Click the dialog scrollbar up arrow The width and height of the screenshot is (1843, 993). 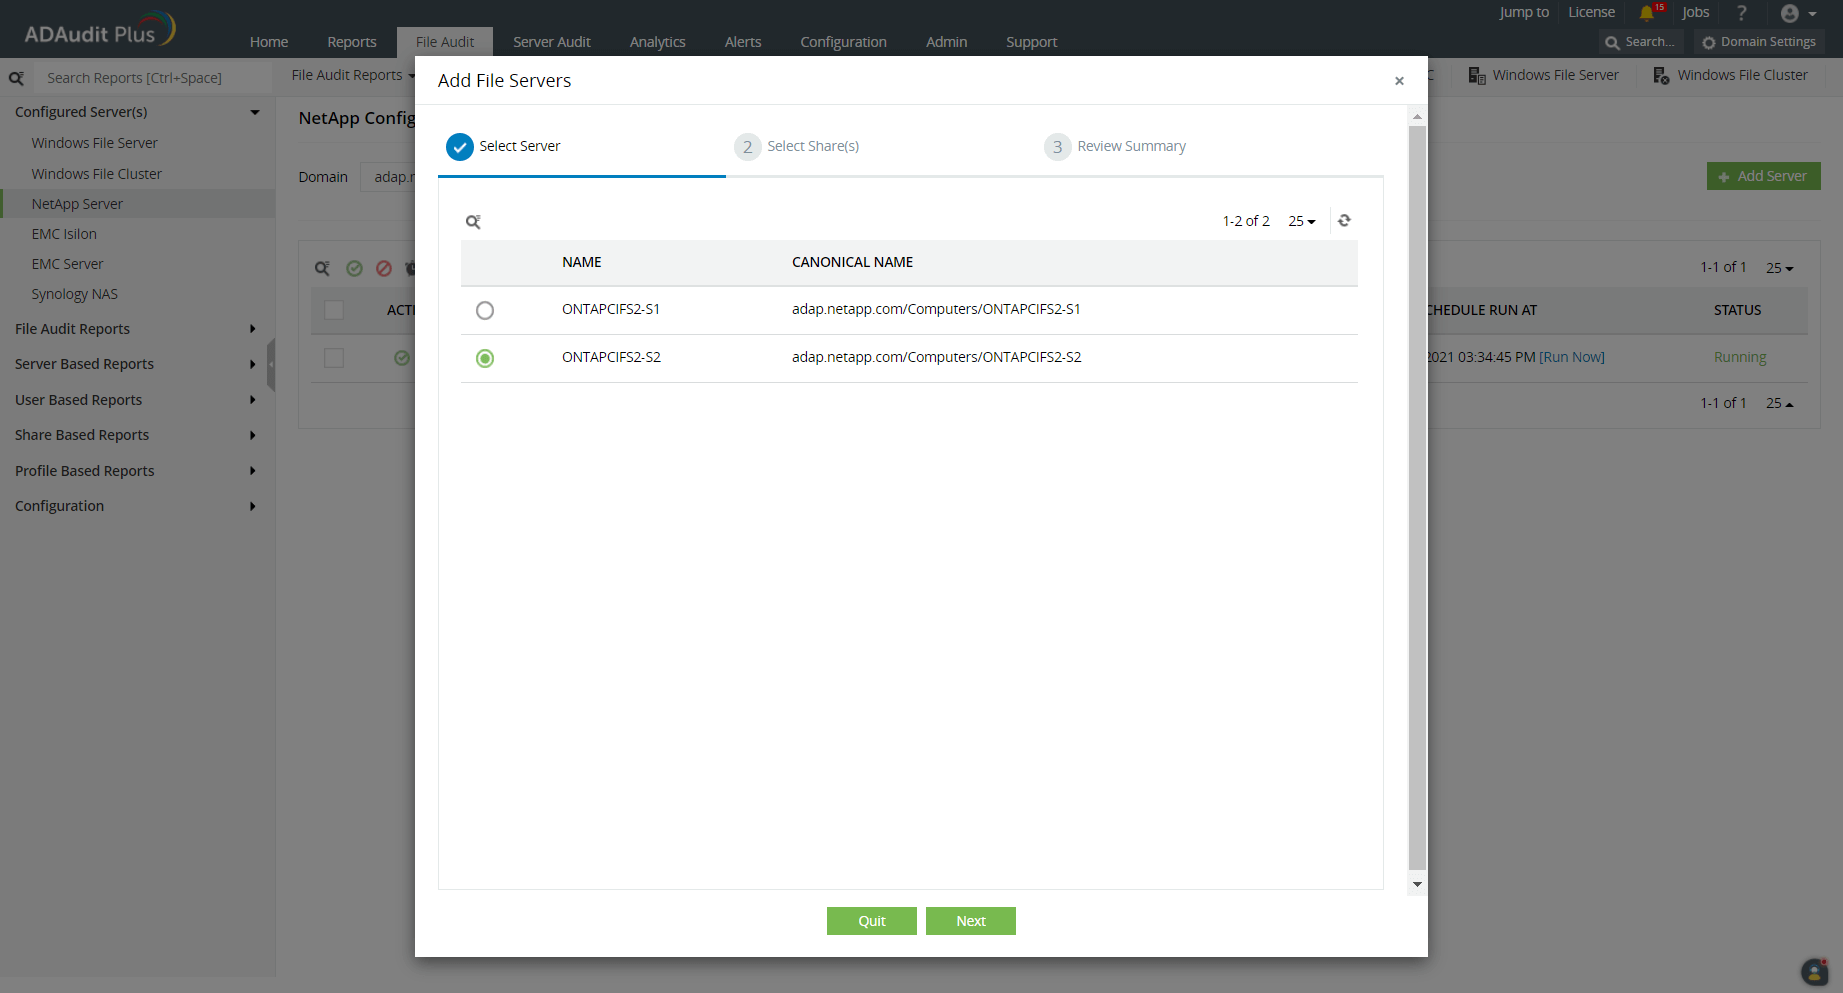click(1417, 117)
